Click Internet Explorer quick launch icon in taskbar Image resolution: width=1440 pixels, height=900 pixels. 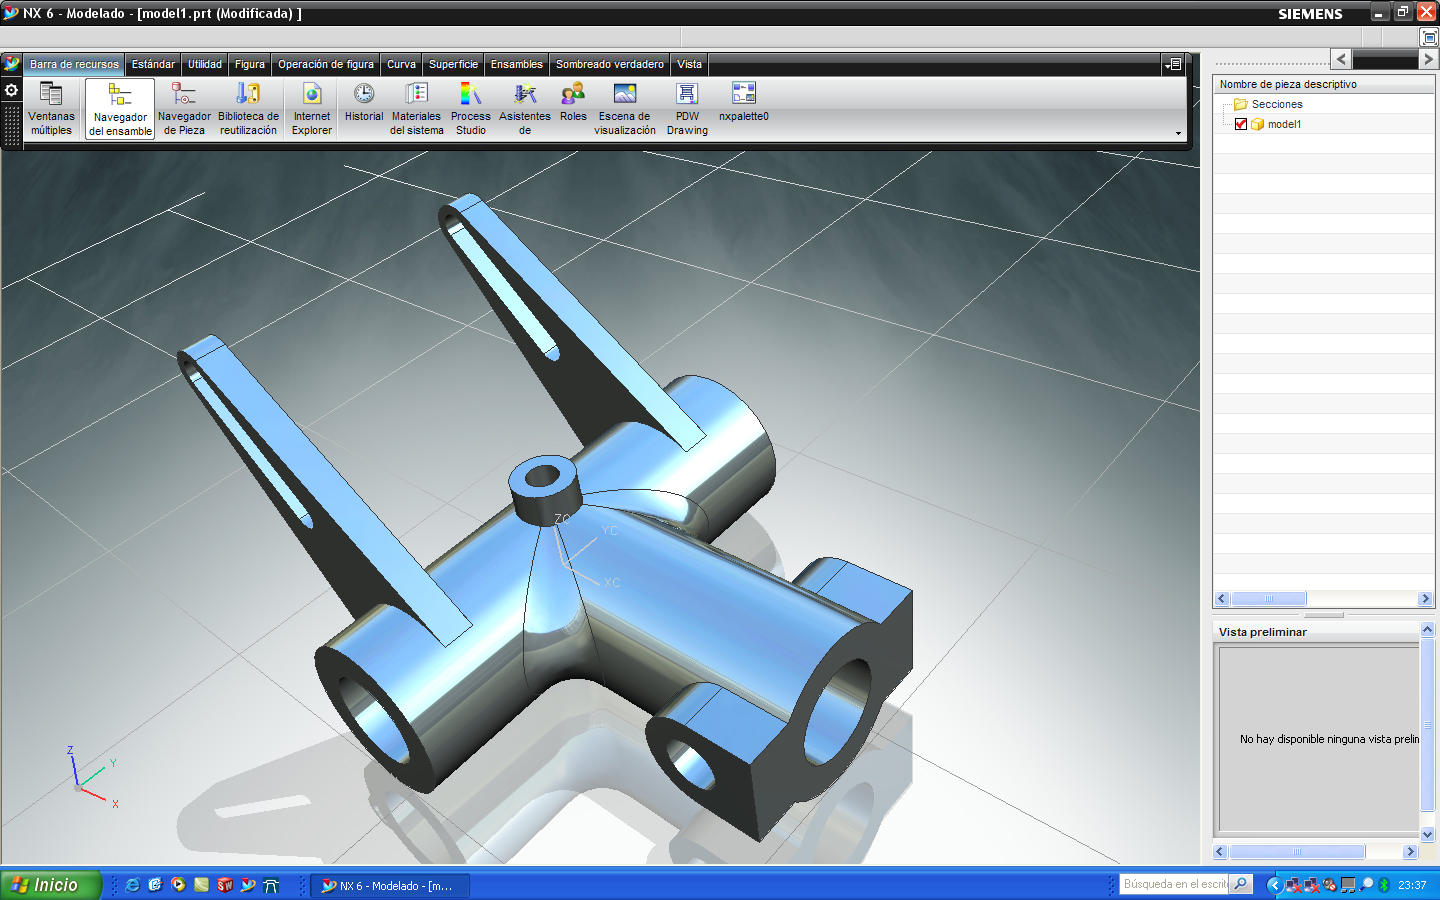pos(132,885)
